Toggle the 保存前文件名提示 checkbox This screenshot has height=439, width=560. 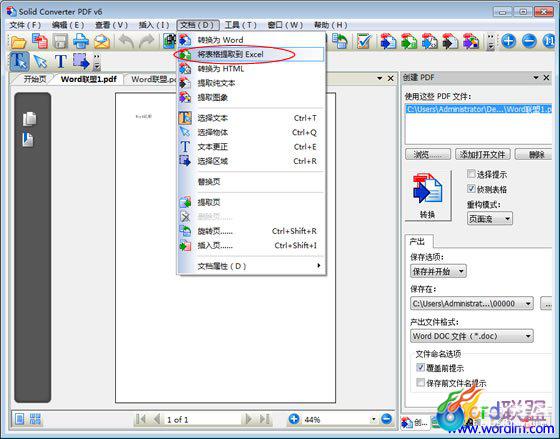pyautogui.click(x=421, y=383)
